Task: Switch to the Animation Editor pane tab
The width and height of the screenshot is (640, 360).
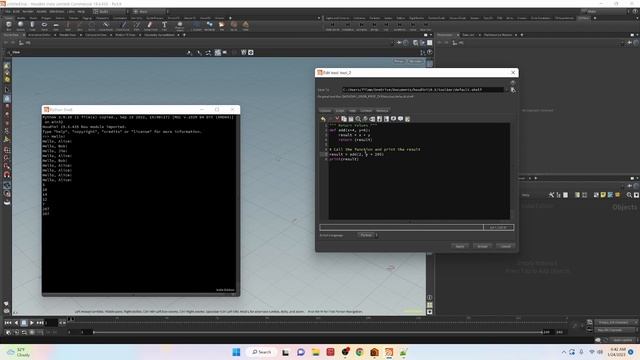Action: point(39,35)
